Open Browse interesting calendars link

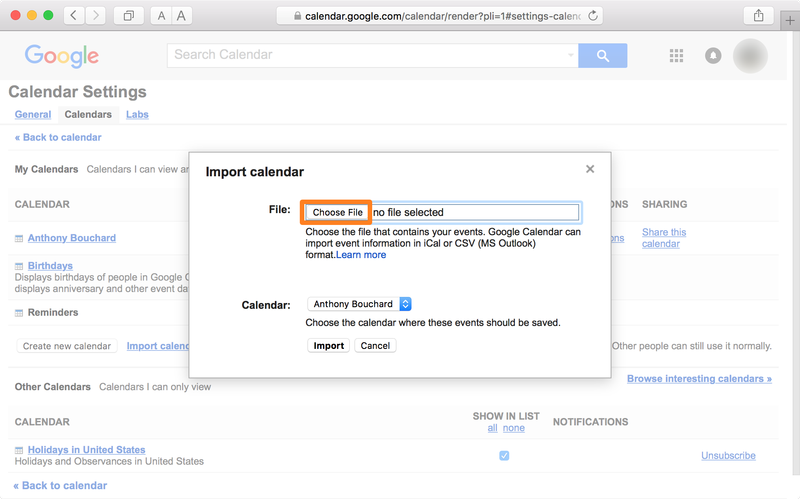tap(699, 379)
